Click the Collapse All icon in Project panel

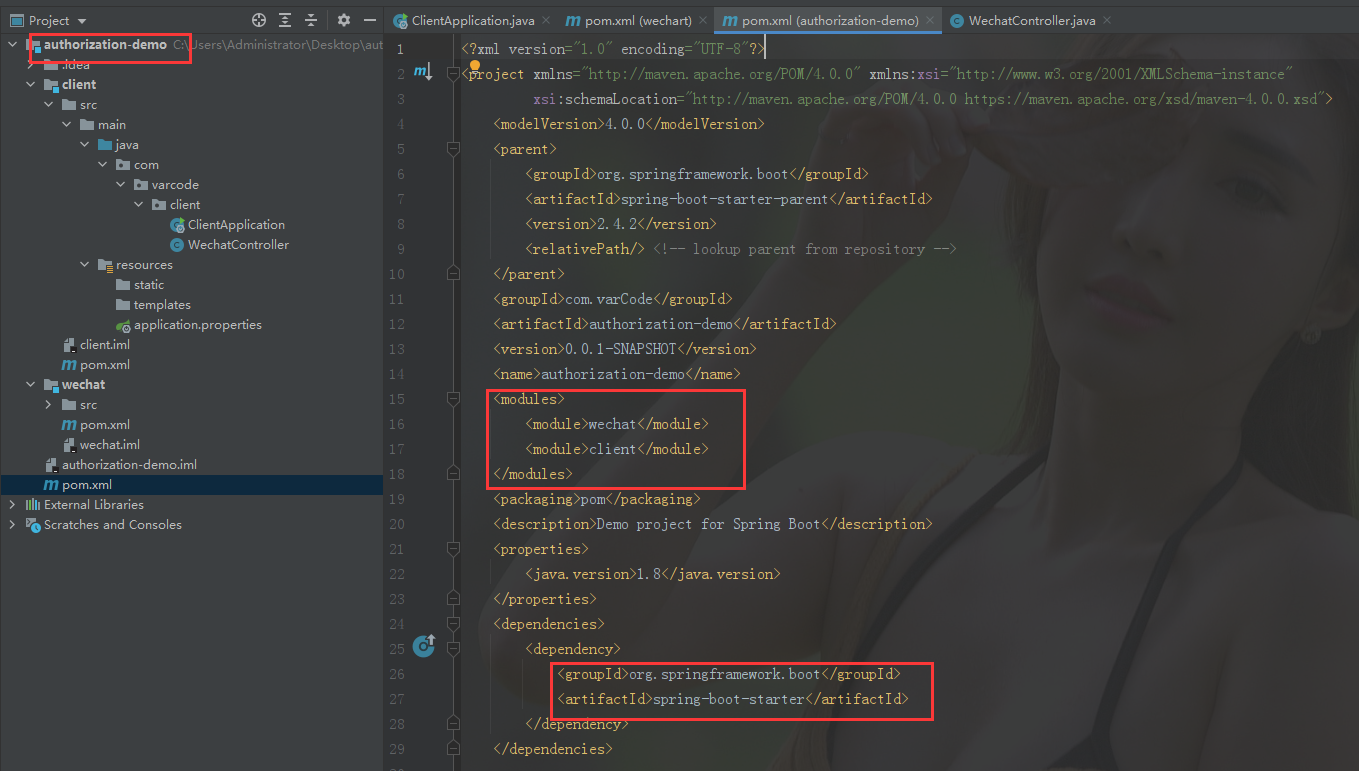tap(311, 20)
